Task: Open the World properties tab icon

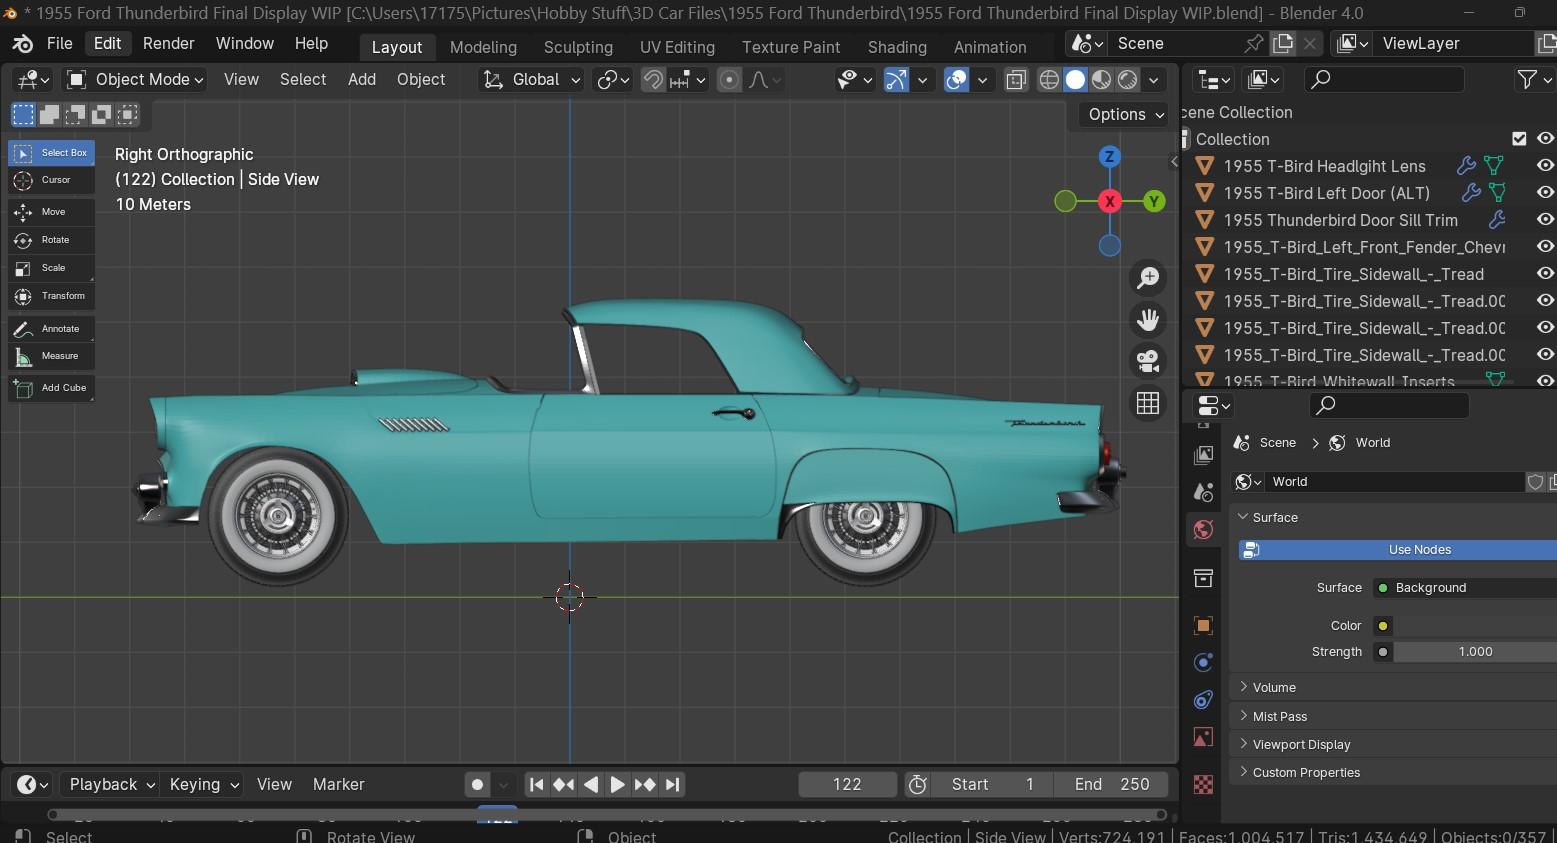Action: [1203, 530]
